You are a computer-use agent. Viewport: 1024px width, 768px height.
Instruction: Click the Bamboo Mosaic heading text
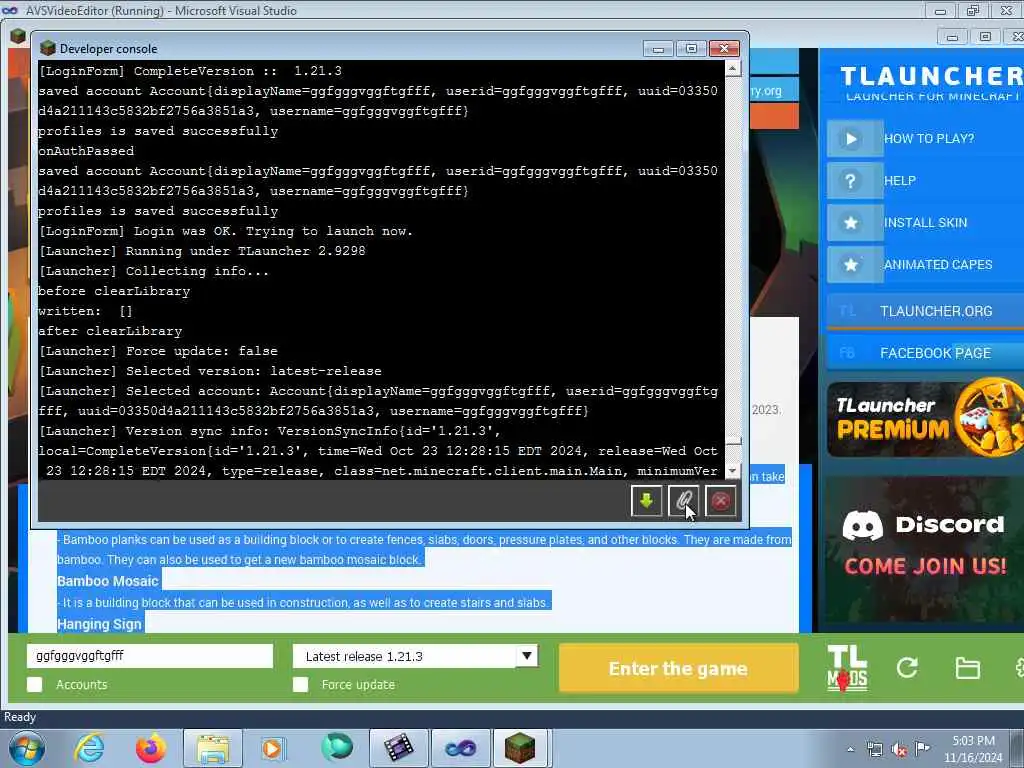tap(108, 581)
